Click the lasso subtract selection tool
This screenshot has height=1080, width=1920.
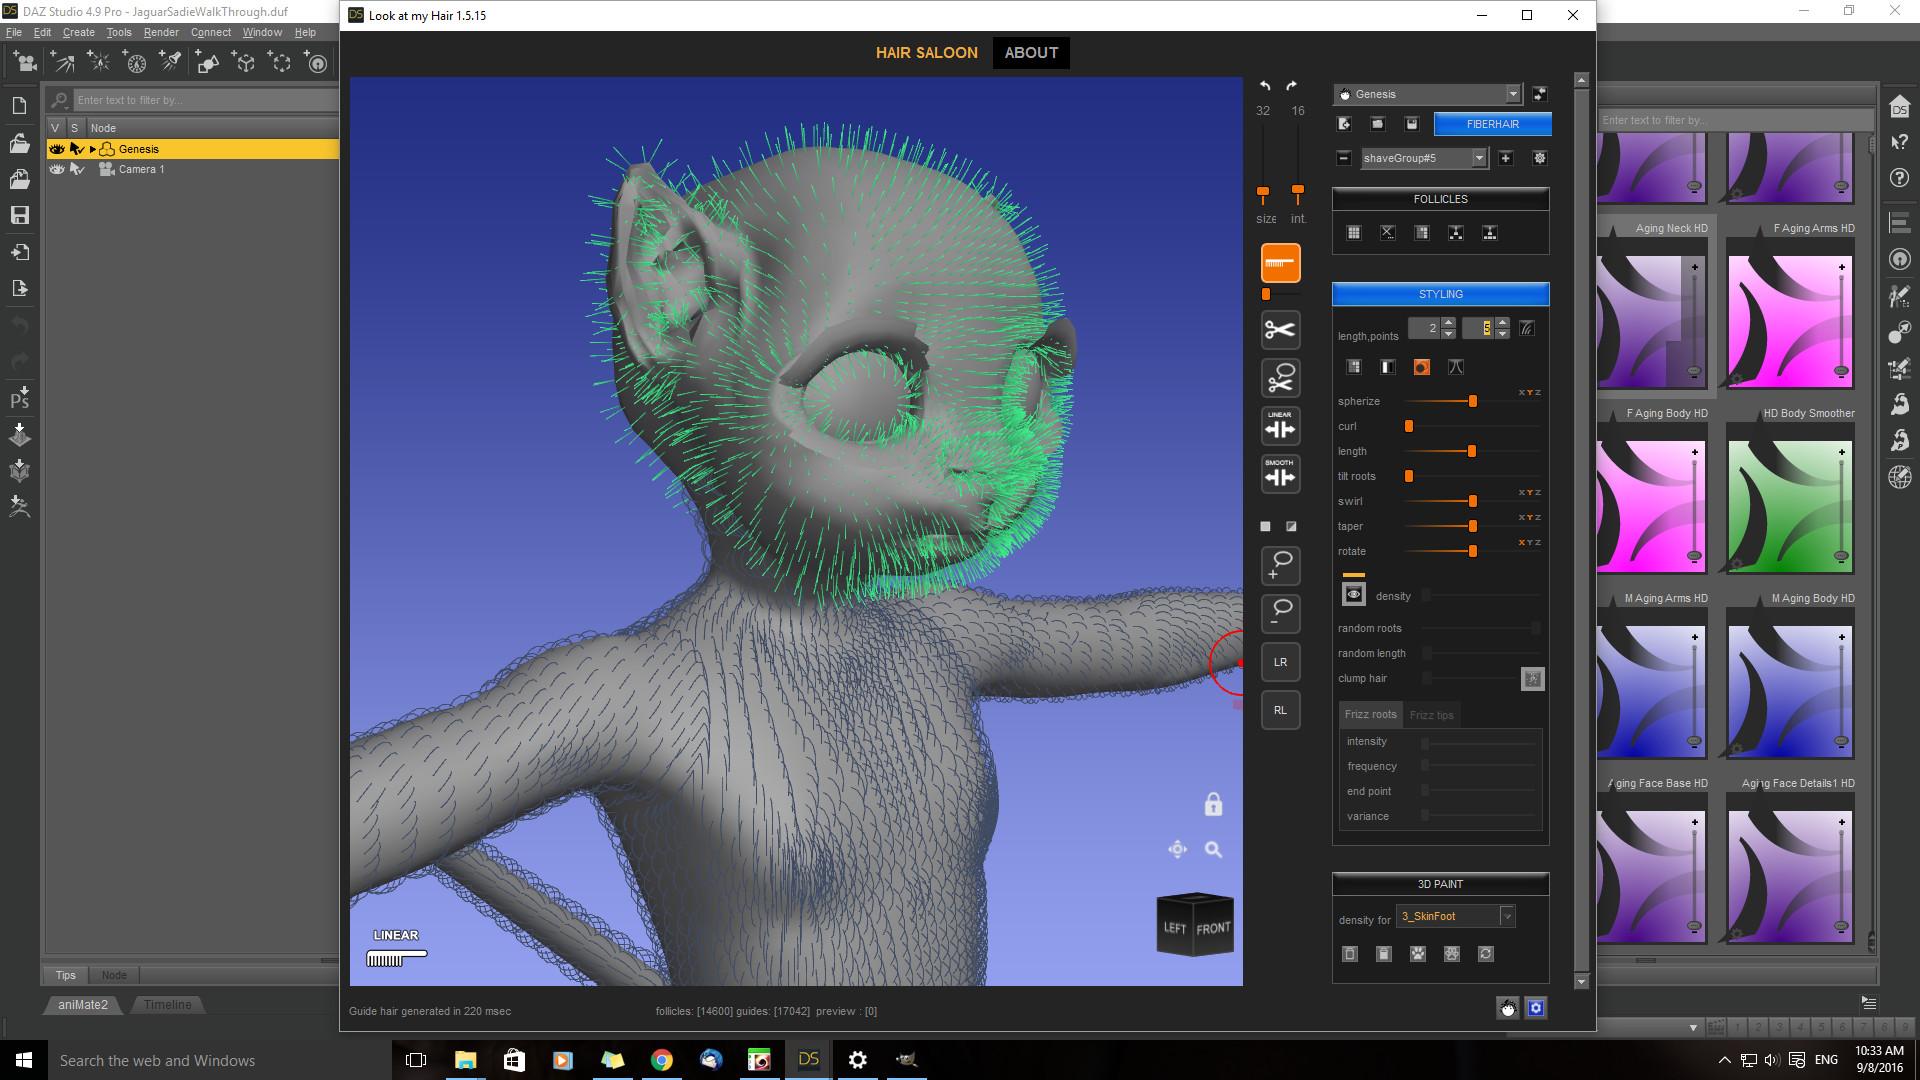pos(1280,613)
